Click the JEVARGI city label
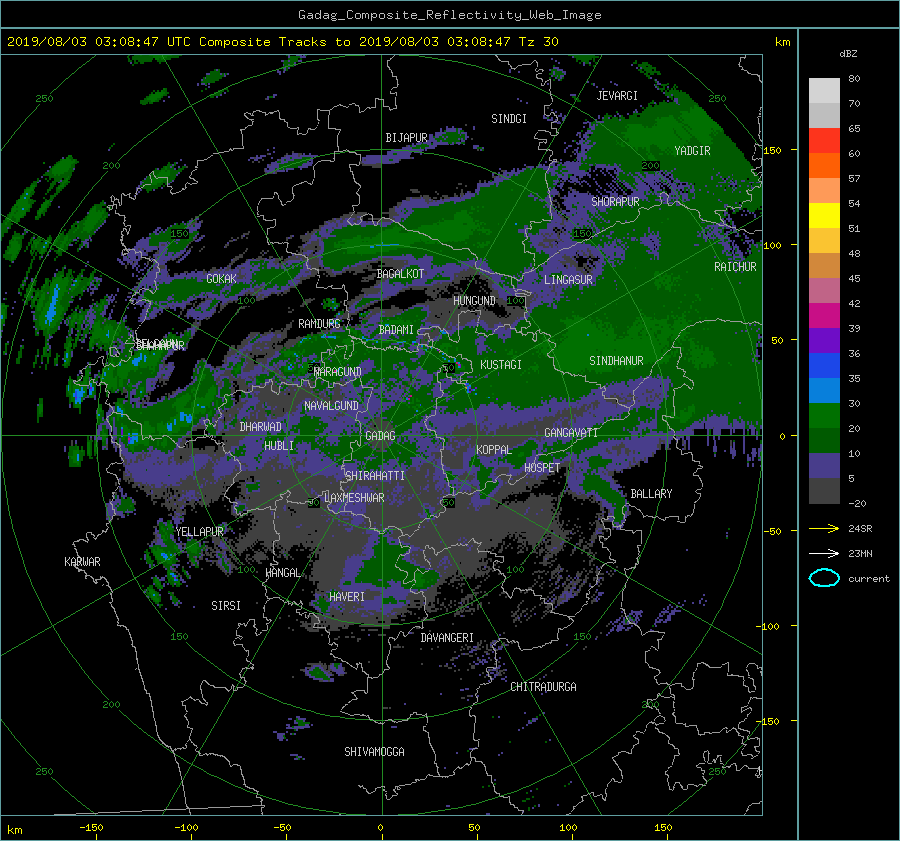Image resolution: width=900 pixels, height=841 pixels. click(x=617, y=96)
